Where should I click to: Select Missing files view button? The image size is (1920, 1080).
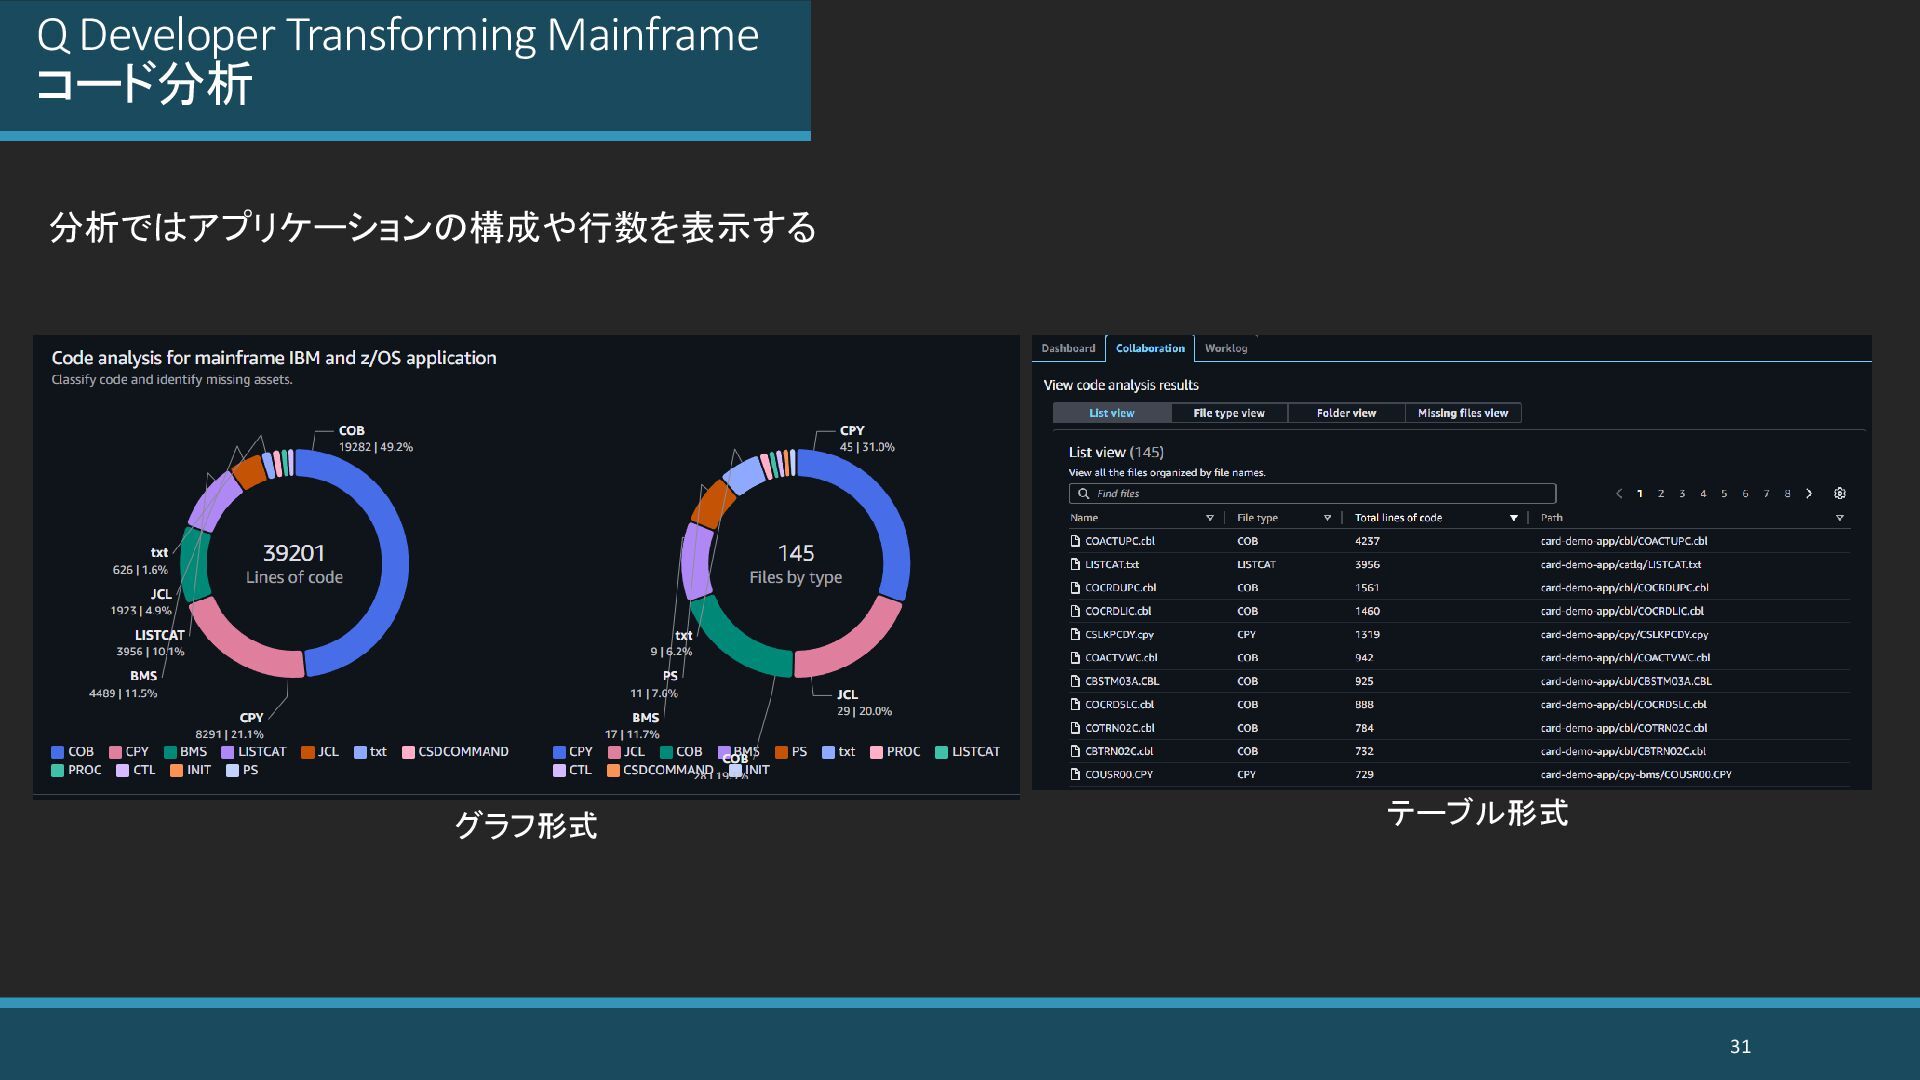[1462, 413]
